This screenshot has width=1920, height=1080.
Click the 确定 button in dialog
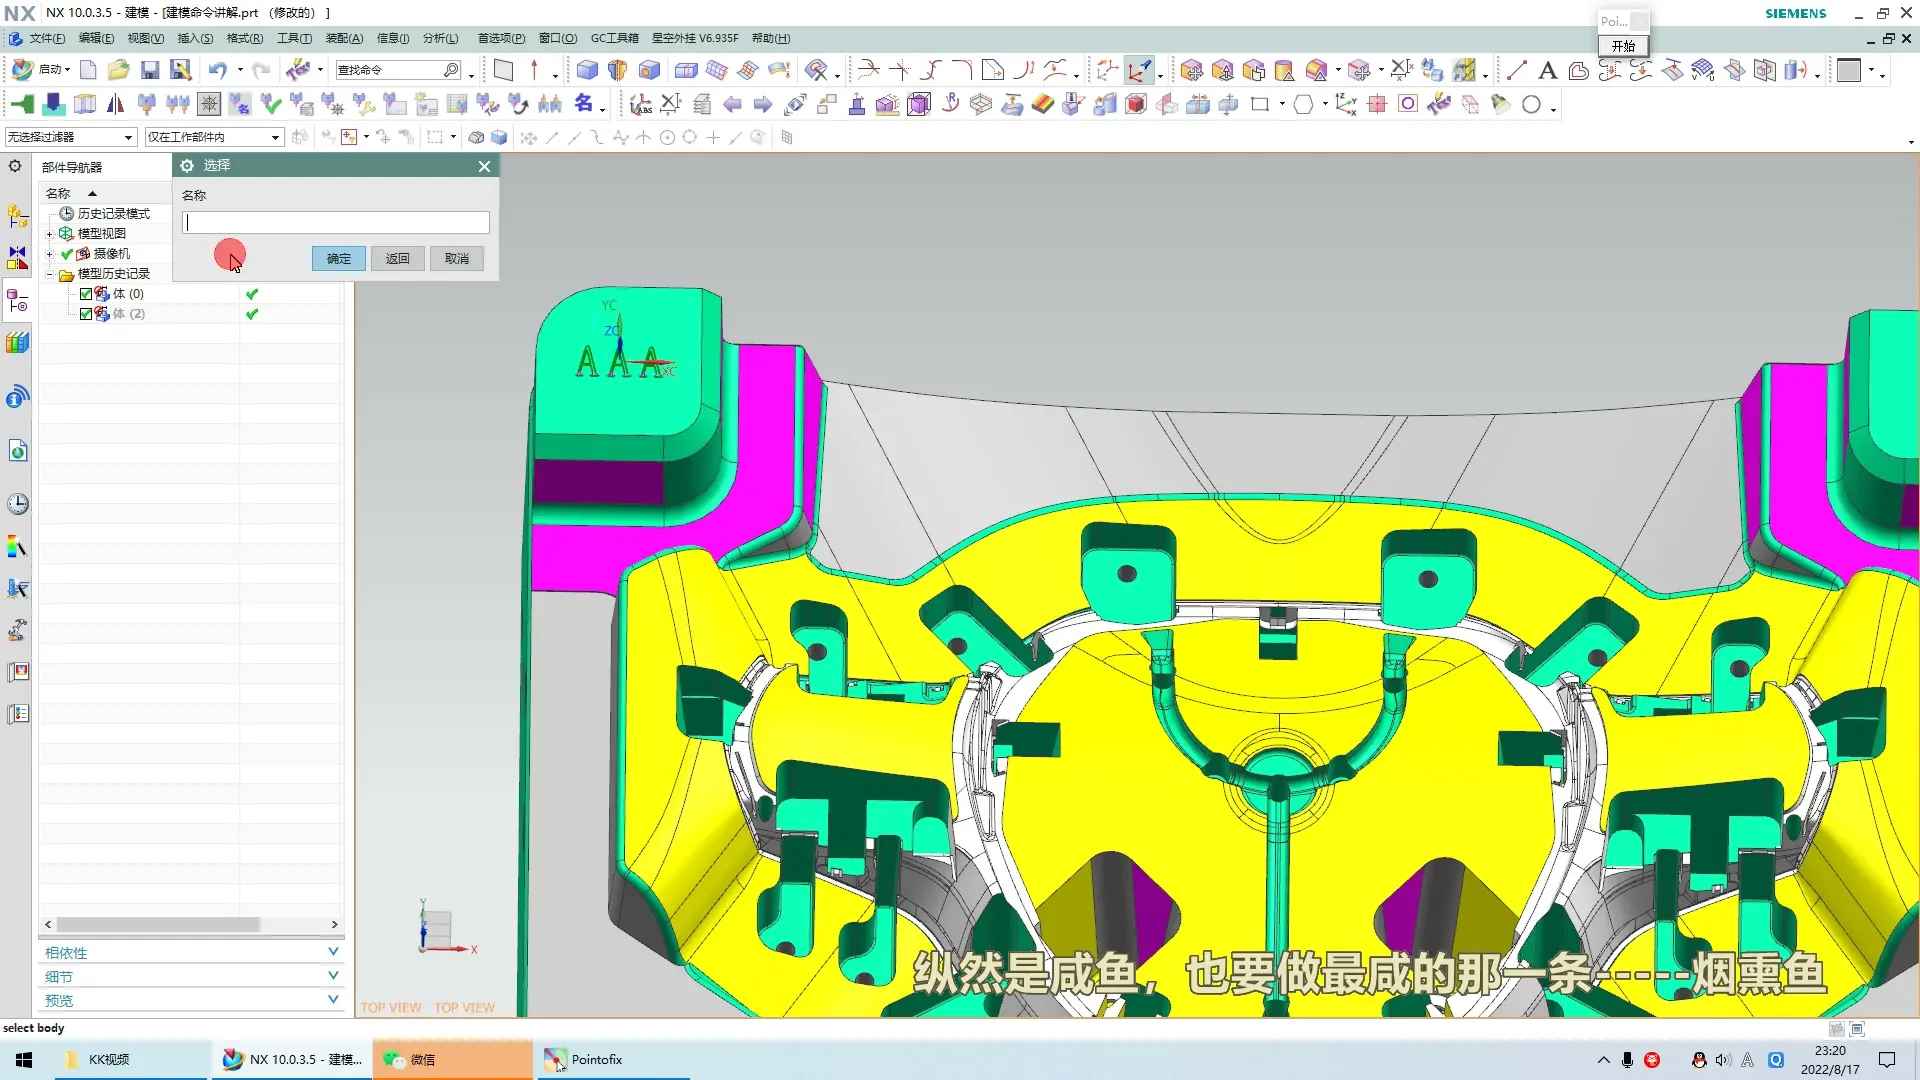tap(338, 259)
